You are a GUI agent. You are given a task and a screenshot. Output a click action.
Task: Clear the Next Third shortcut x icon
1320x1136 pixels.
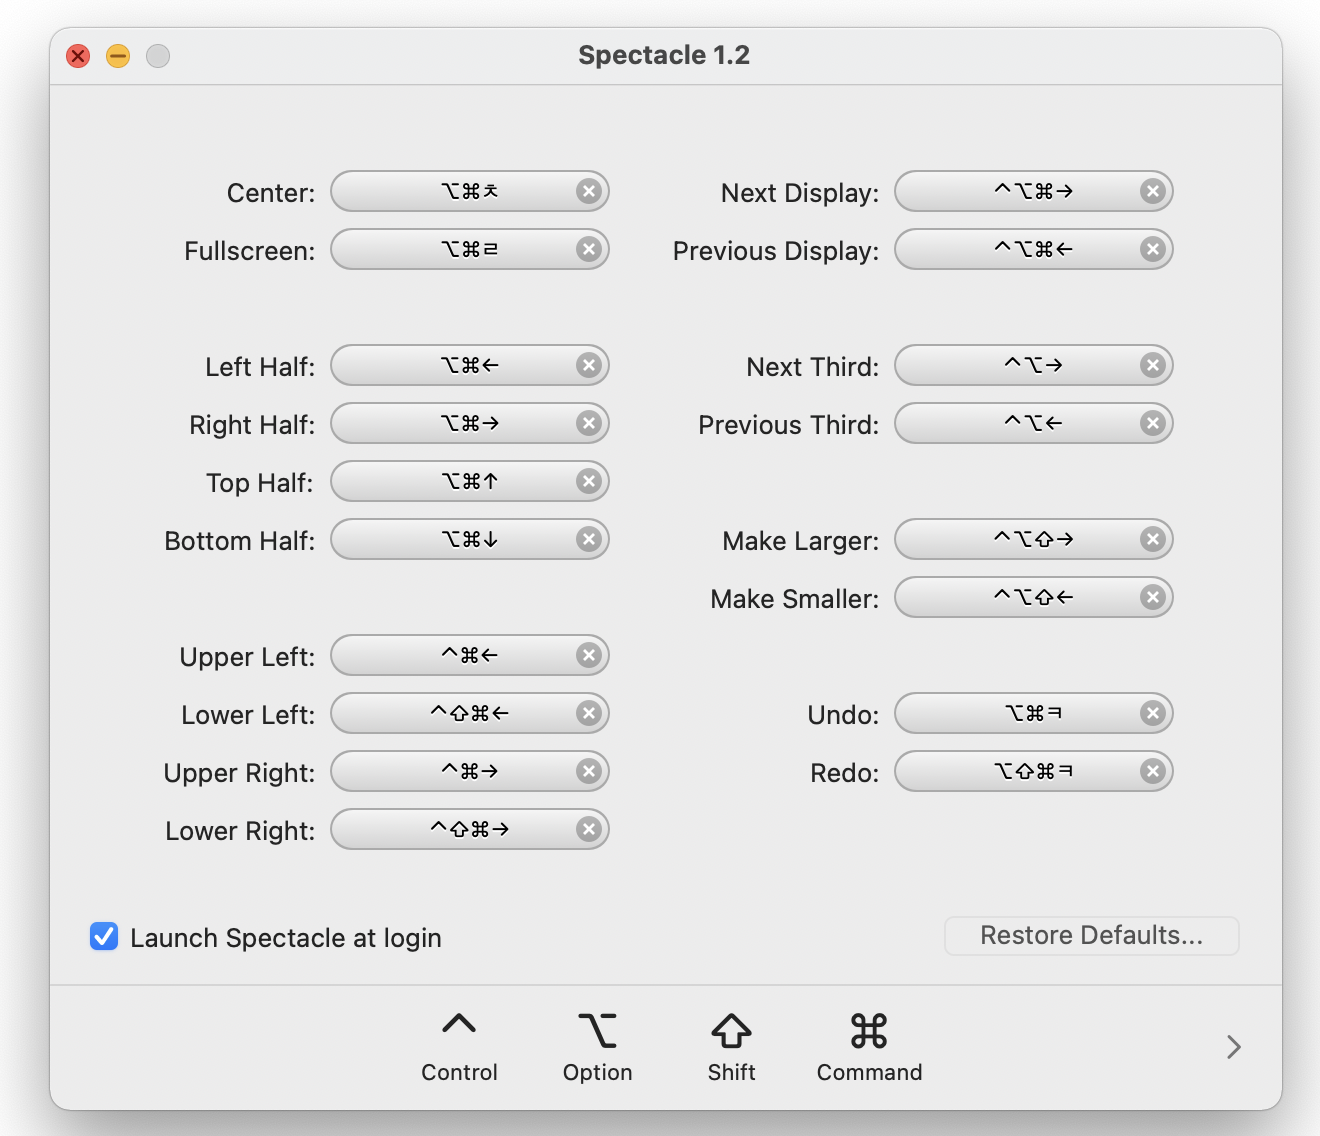pos(1153,365)
